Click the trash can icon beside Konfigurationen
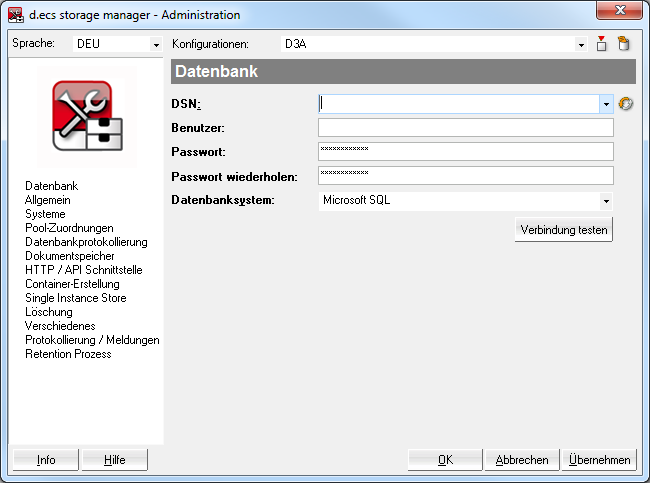The width and height of the screenshot is (650, 483). [x=624, y=44]
